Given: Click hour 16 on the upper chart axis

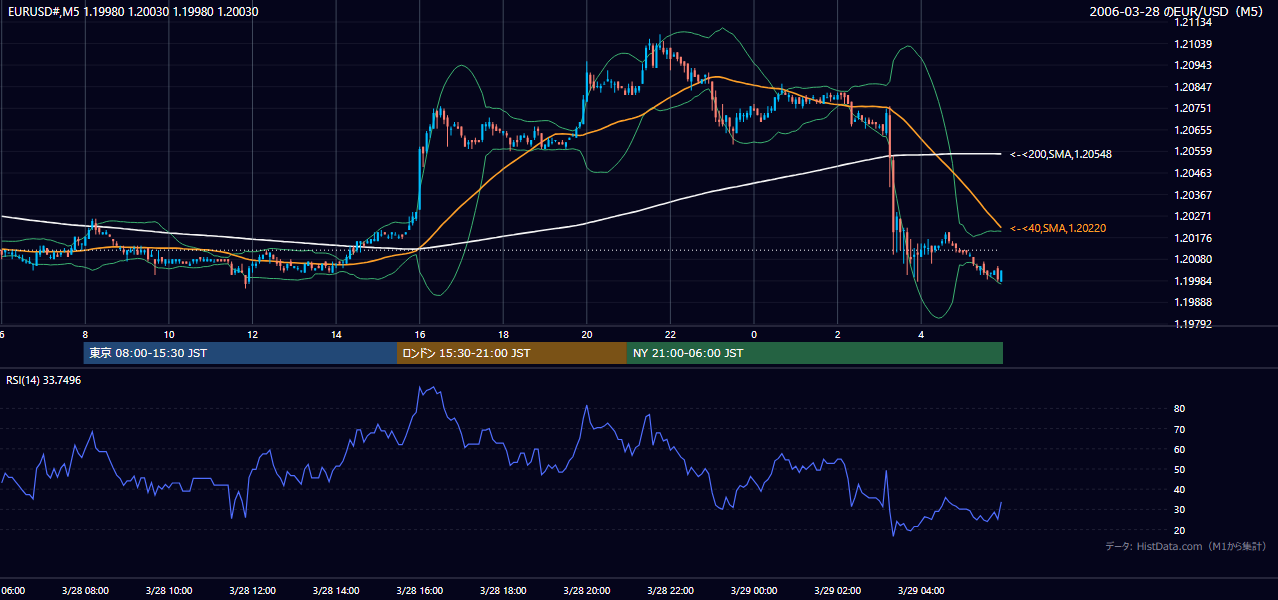Looking at the screenshot, I should (x=420, y=334).
